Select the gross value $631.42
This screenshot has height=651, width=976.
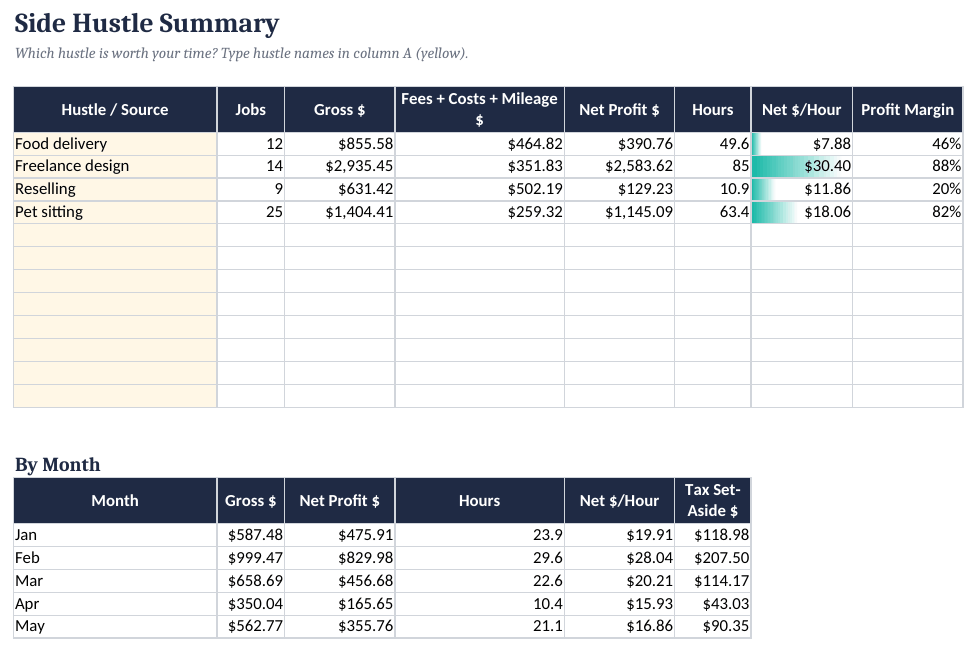[340, 189]
